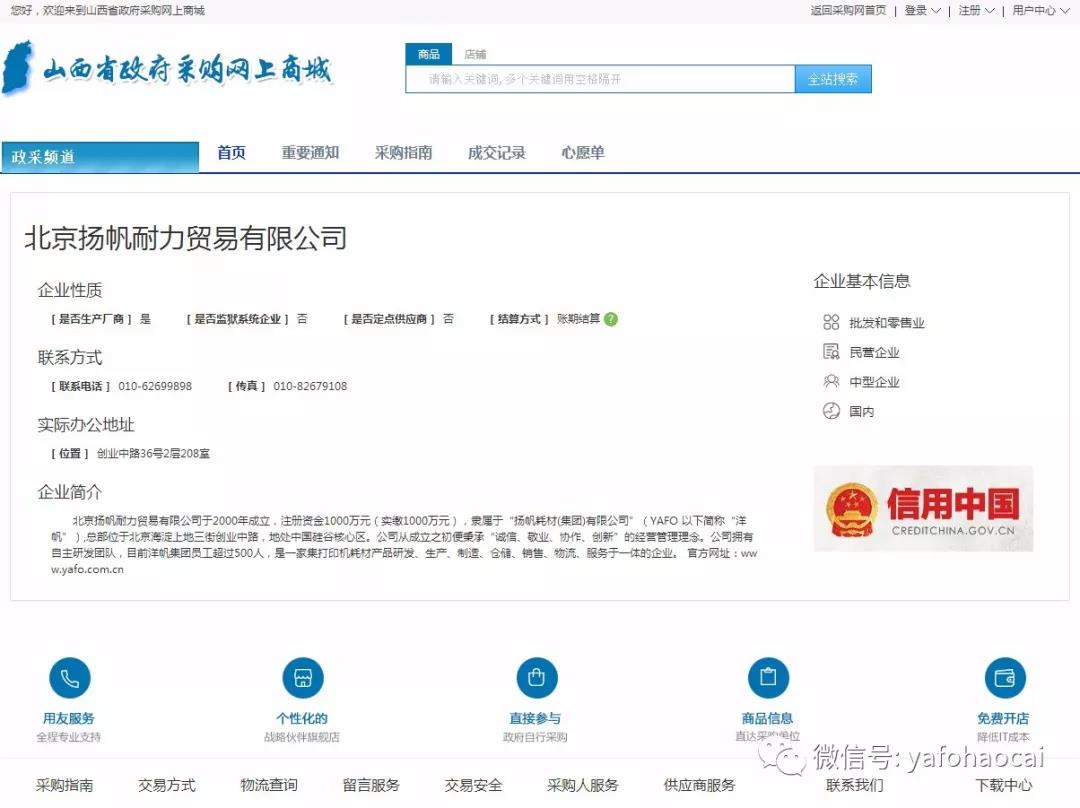This screenshot has width=1080, height=808.
Task: Open the 心愿单 navigation item
Action: [583, 152]
